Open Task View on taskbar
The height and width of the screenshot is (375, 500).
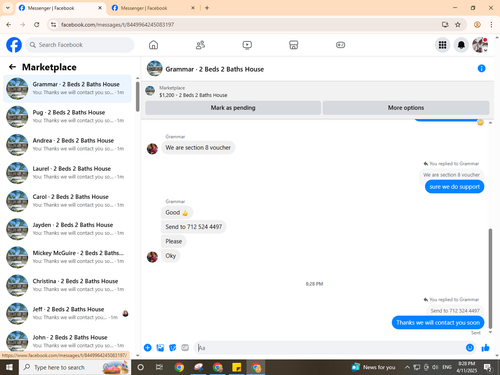tap(159, 367)
